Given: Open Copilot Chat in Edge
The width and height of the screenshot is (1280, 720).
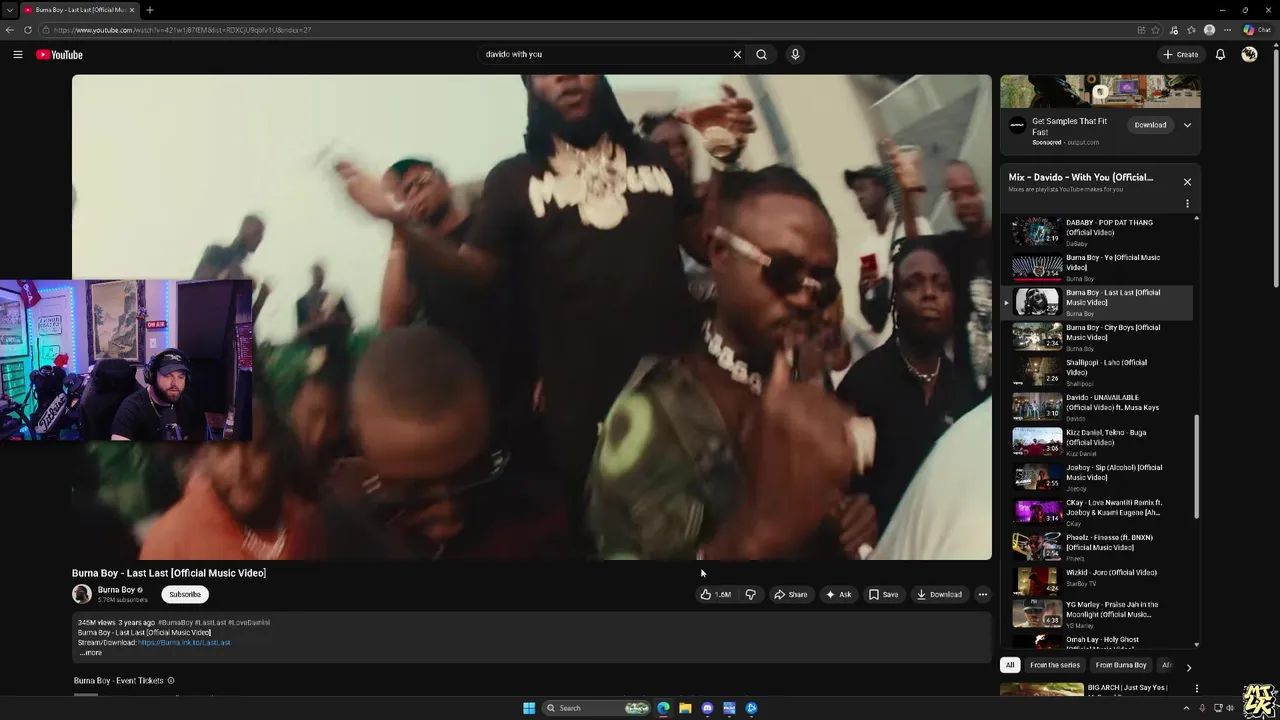Looking at the screenshot, I should [x=1257, y=30].
